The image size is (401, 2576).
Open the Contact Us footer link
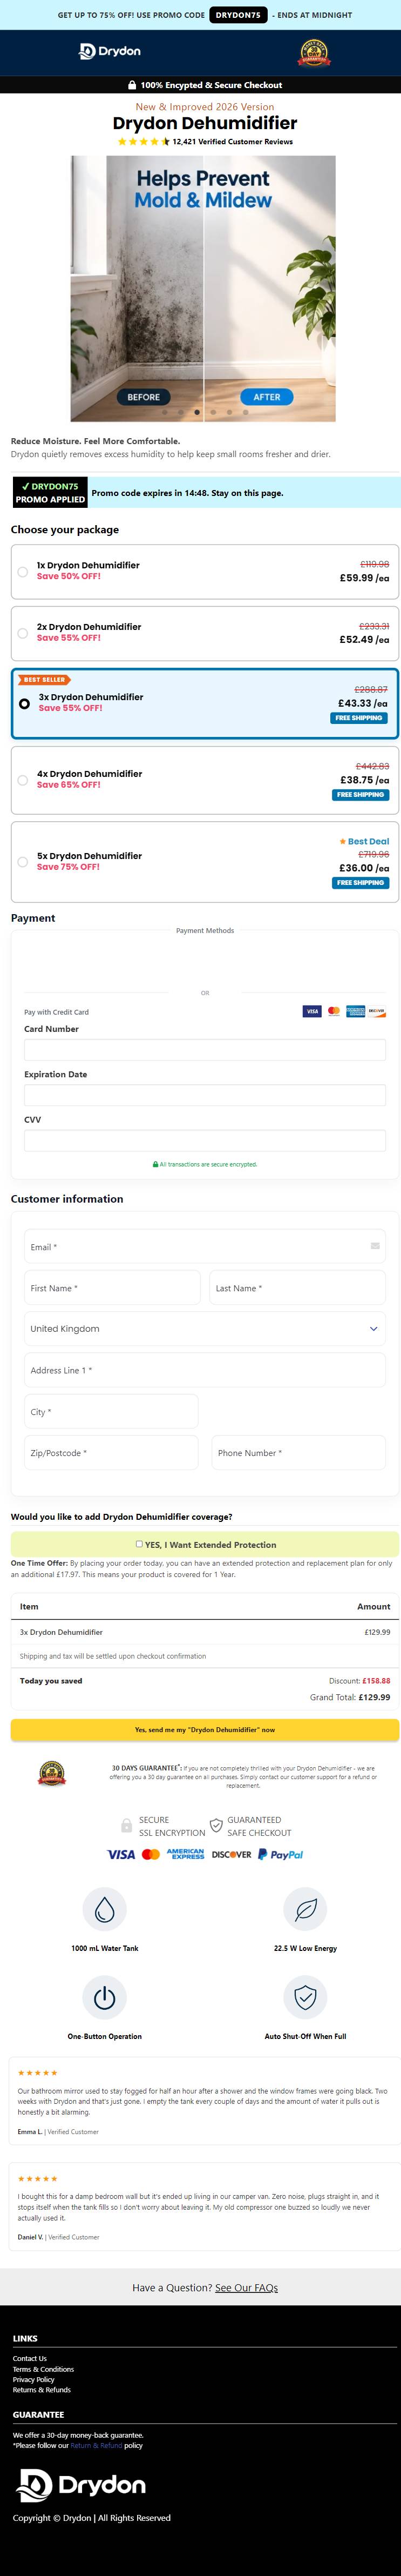tap(30, 2358)
